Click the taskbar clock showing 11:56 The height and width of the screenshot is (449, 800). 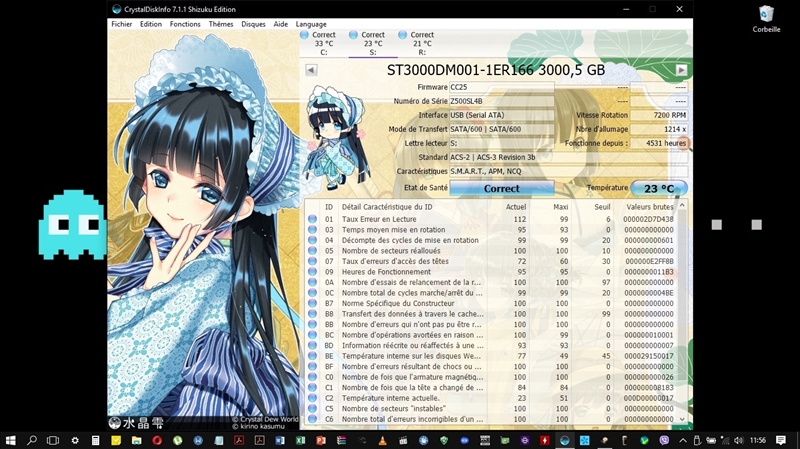tap(758, 440)
